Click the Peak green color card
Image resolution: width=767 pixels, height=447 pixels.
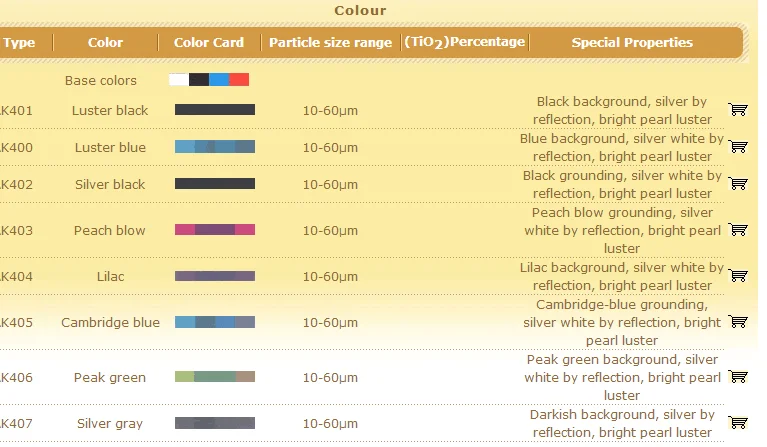(x=215, y=377)
